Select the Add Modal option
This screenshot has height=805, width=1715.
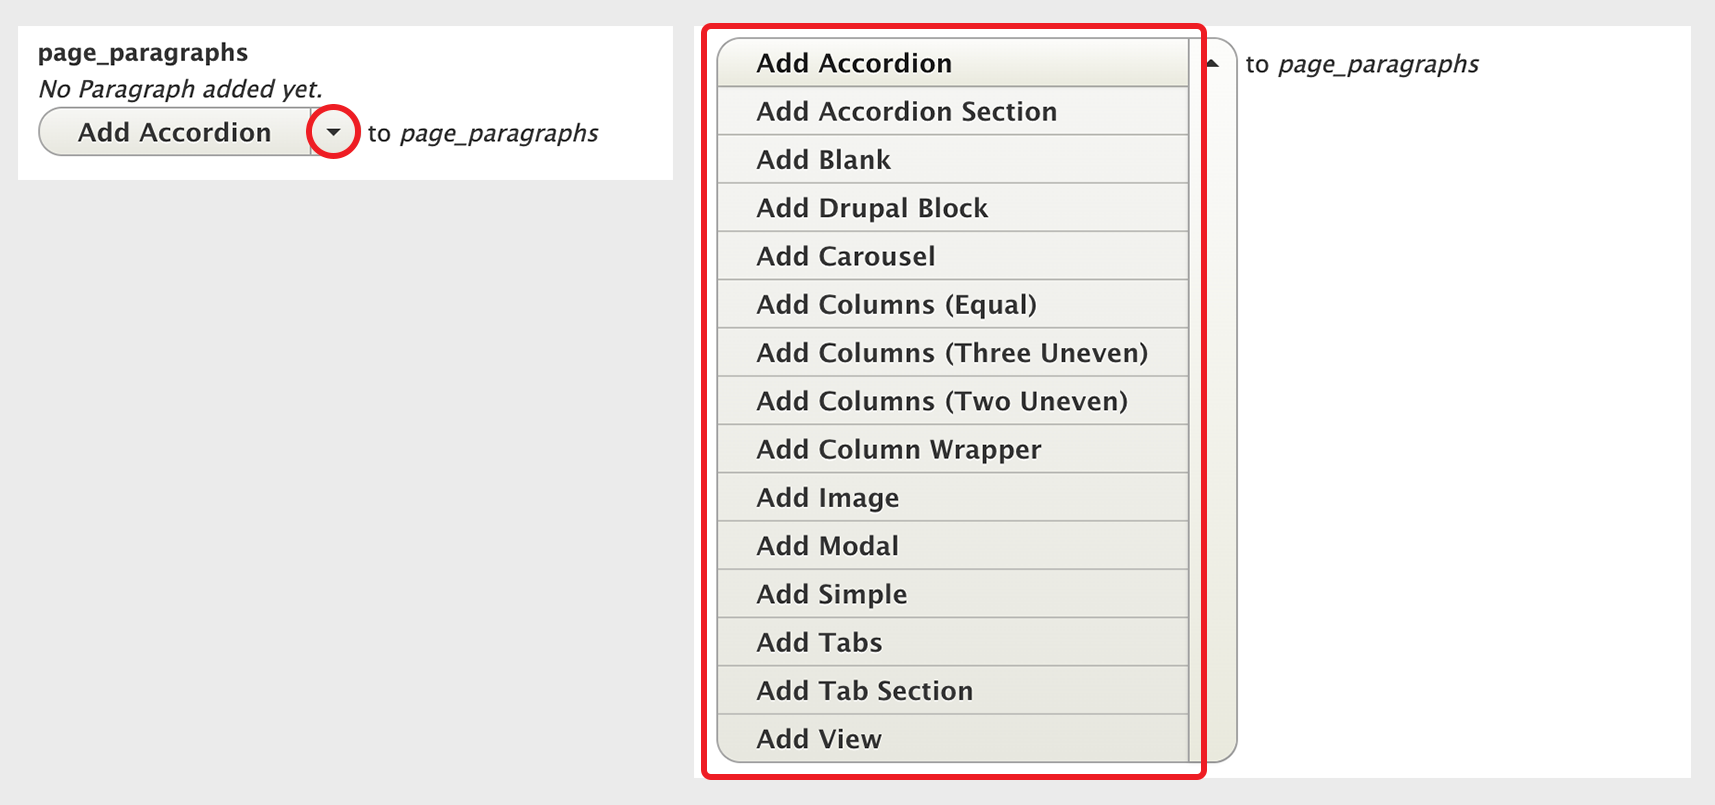(x=953, y=546)
